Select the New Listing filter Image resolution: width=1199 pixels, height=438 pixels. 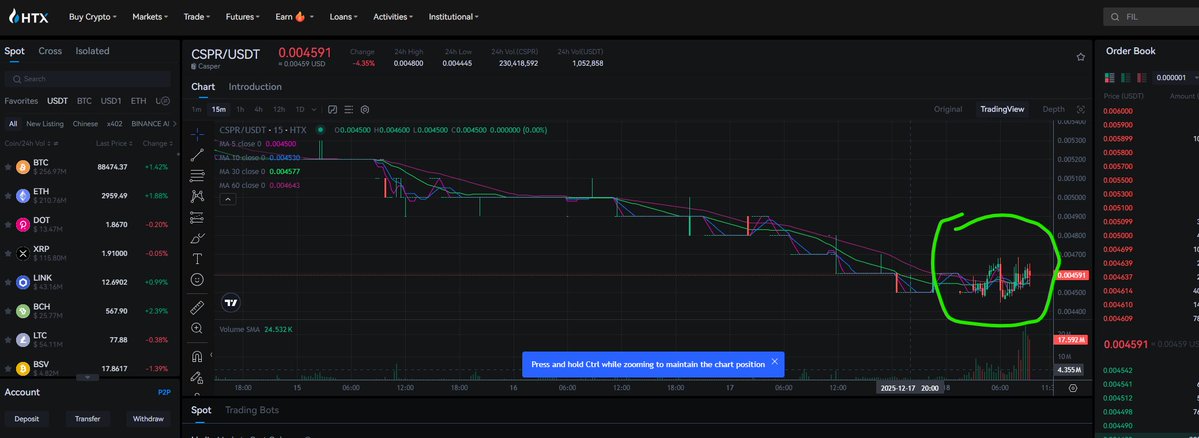45,124
